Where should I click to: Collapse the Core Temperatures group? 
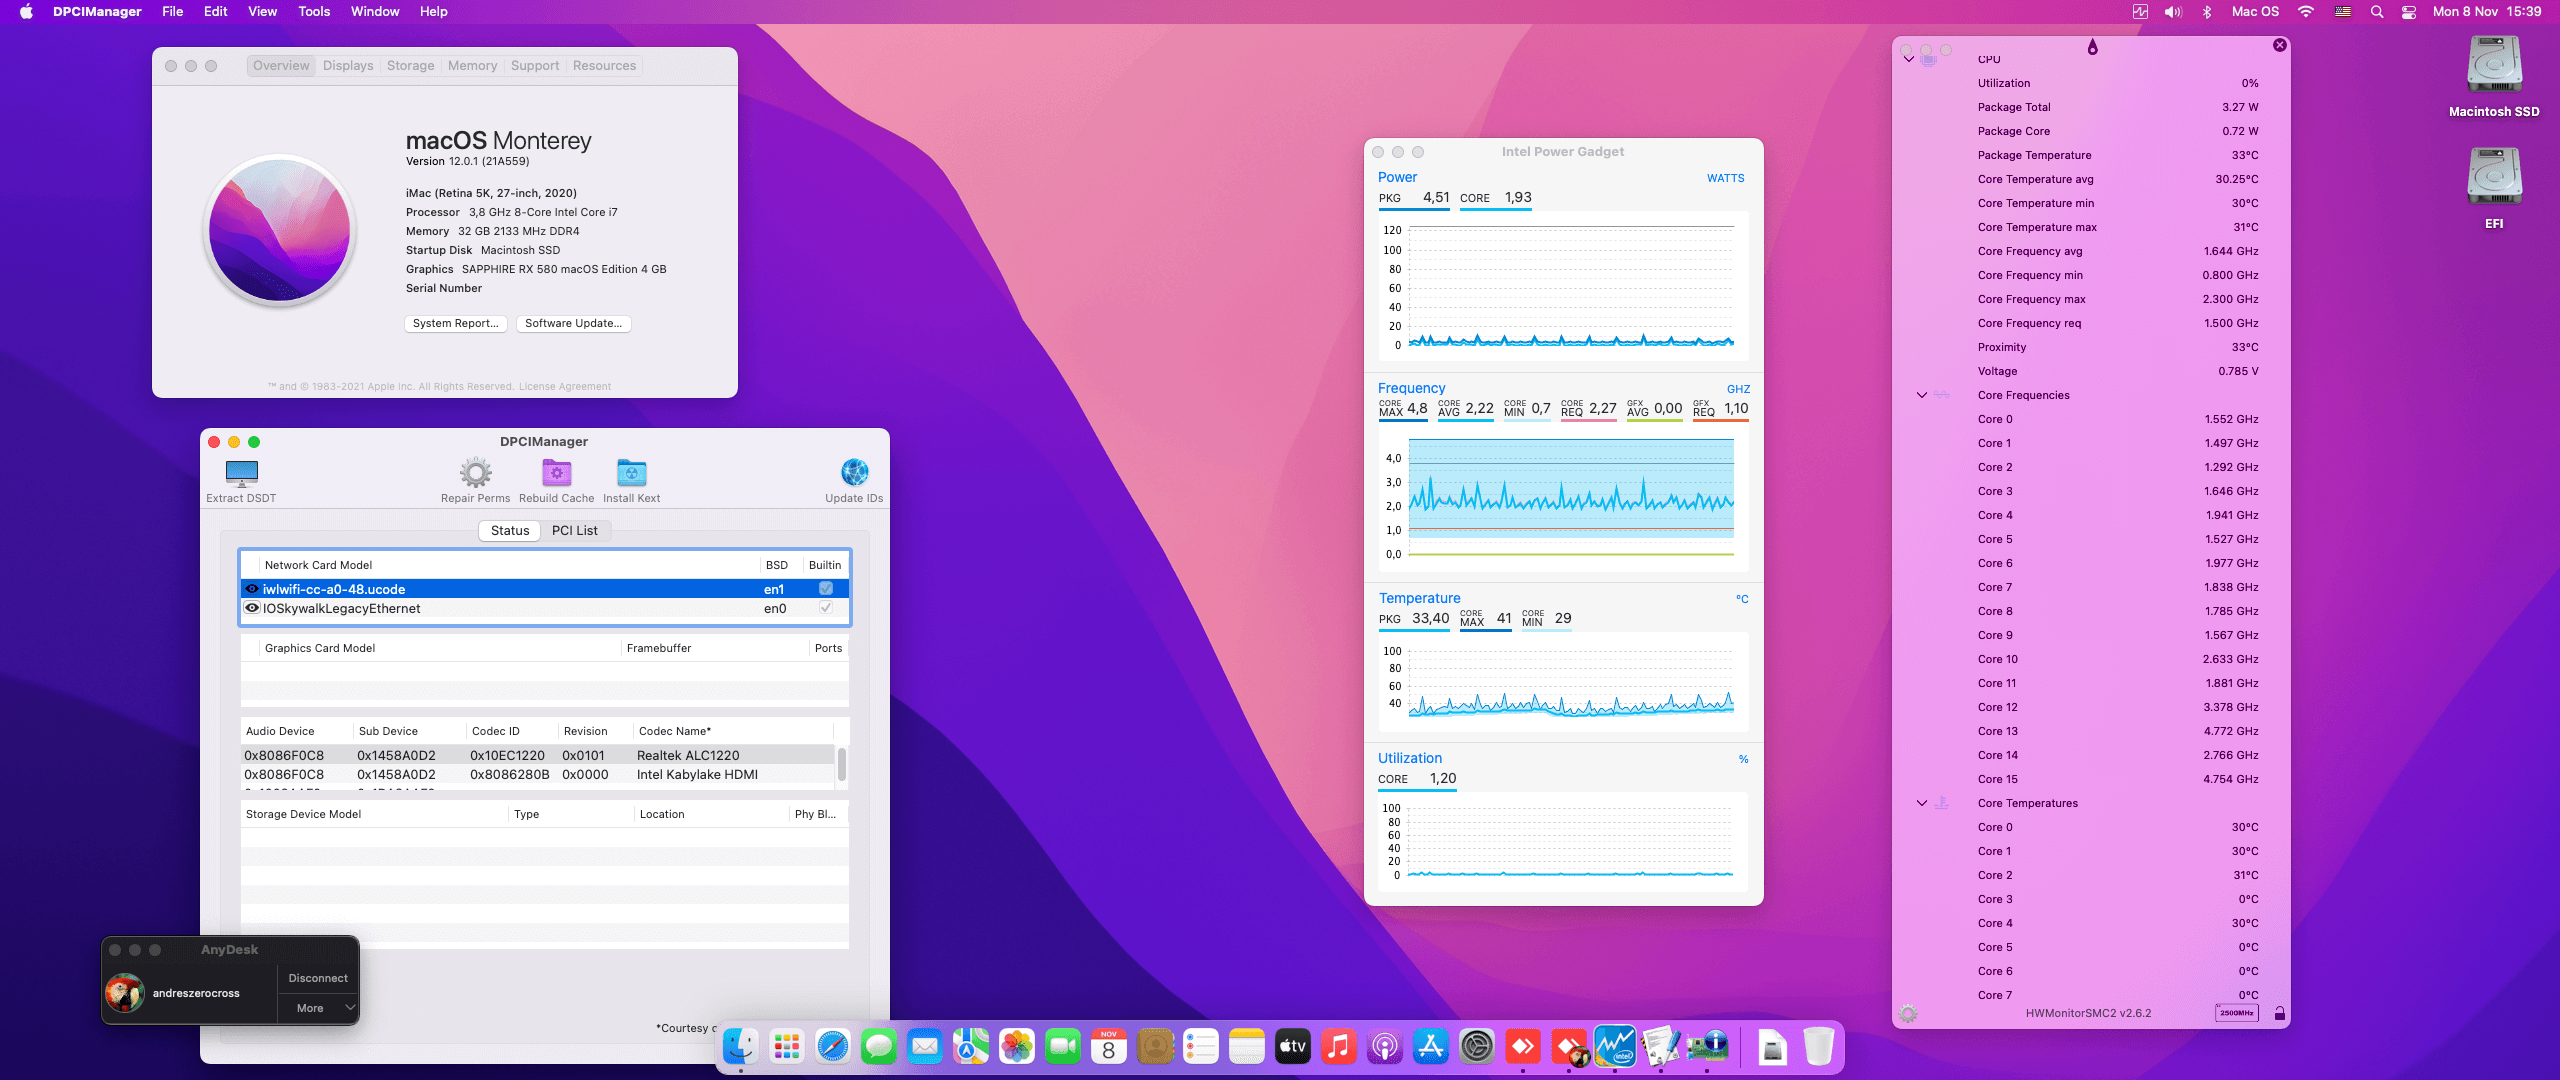pyautogui.click(x=1921, y=803)
